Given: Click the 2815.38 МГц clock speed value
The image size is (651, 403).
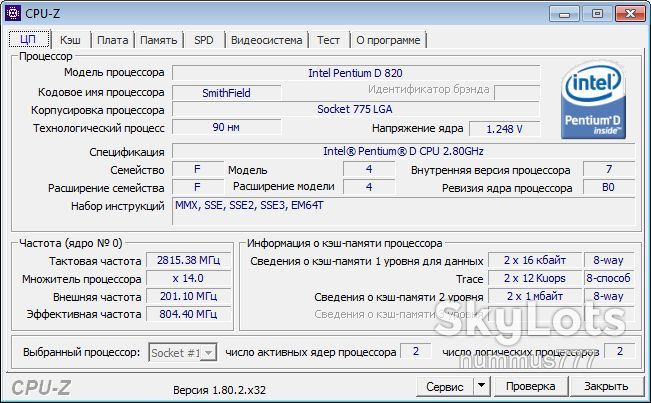Looking at the screenshot, I should [x=188, y=260].
